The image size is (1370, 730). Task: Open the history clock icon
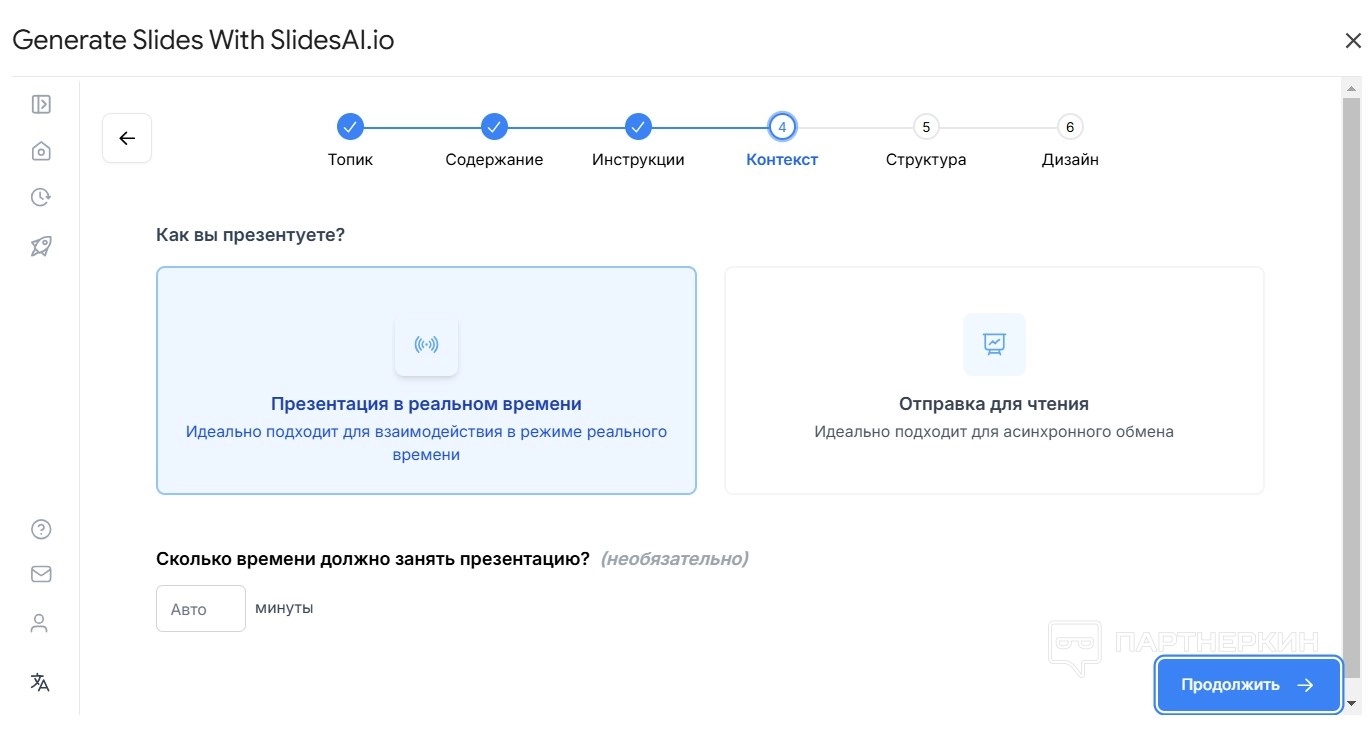click(x=41, y=197)
